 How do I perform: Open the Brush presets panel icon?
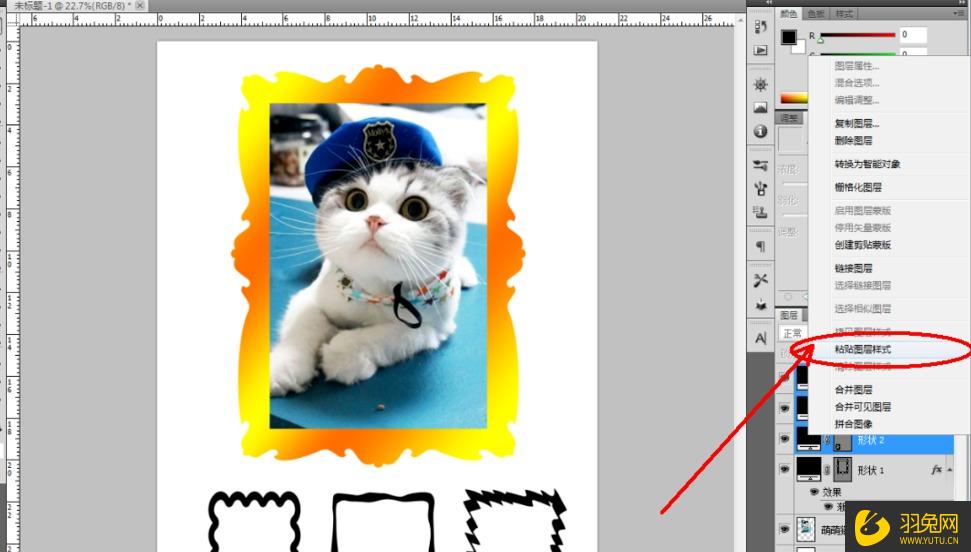click(760, 165)
